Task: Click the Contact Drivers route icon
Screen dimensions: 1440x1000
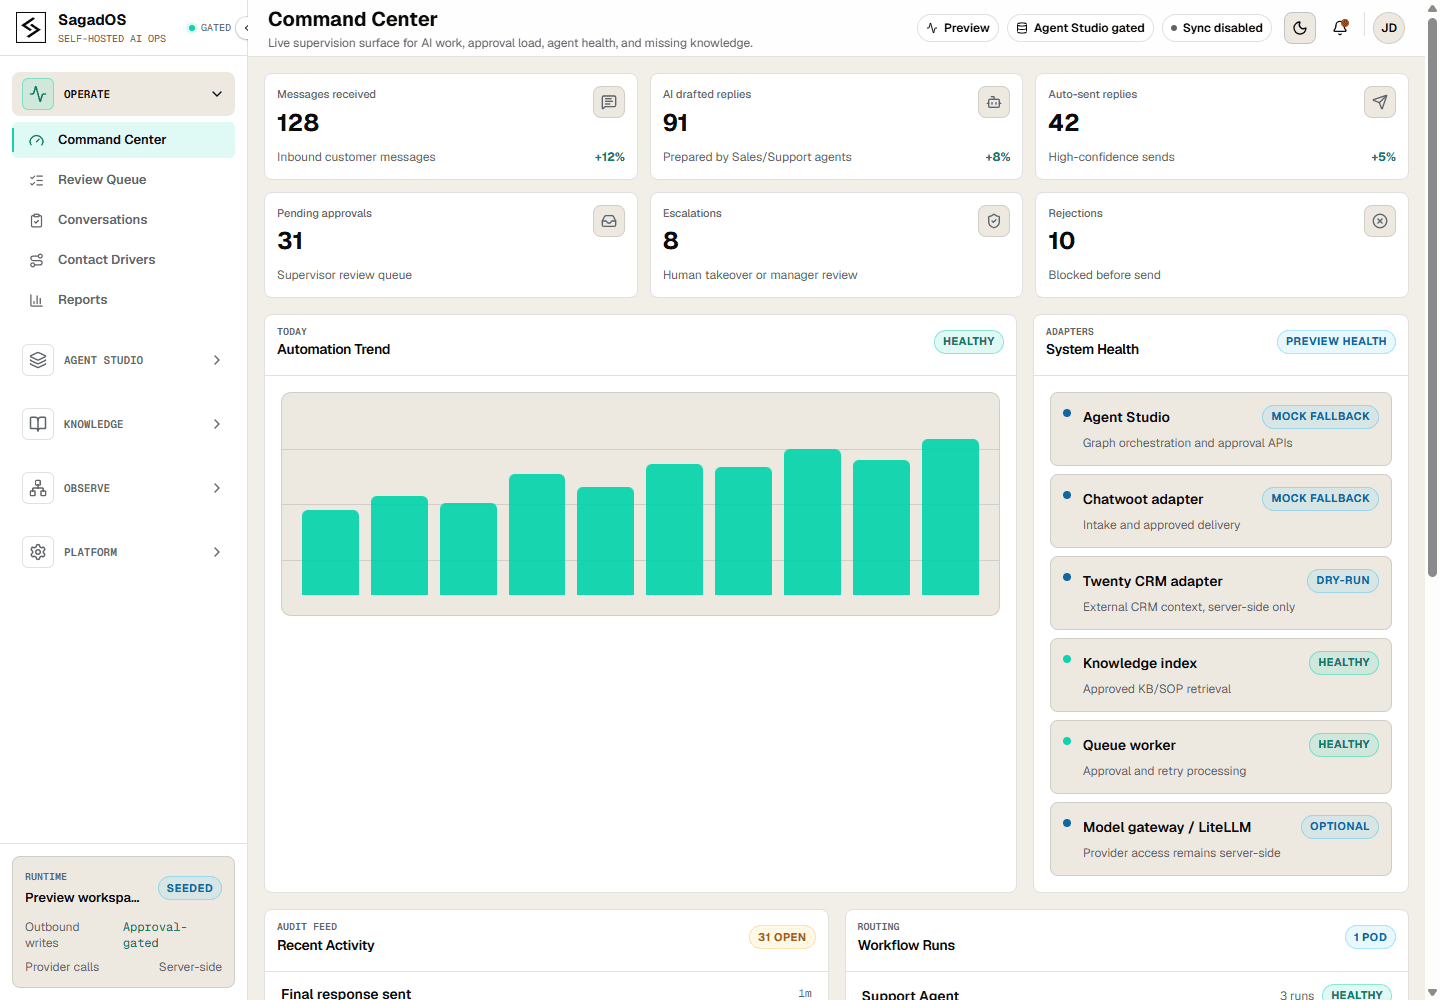Action: click(x=37, y=260)
